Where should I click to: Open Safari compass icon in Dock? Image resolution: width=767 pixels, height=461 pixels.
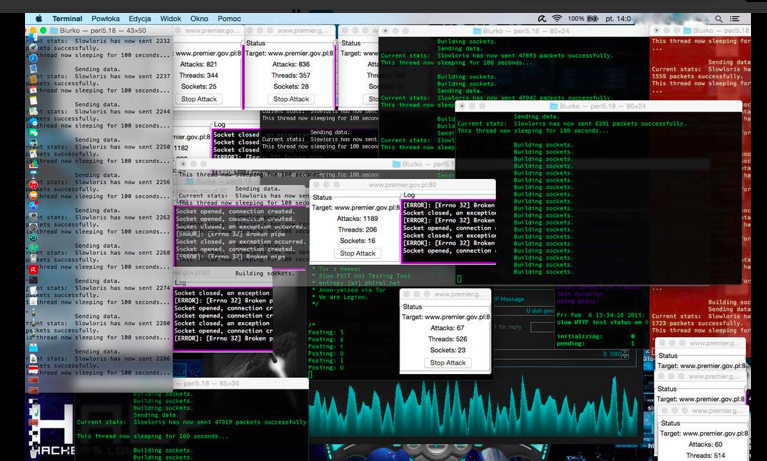pyautogui.click(x=33, y=58)
